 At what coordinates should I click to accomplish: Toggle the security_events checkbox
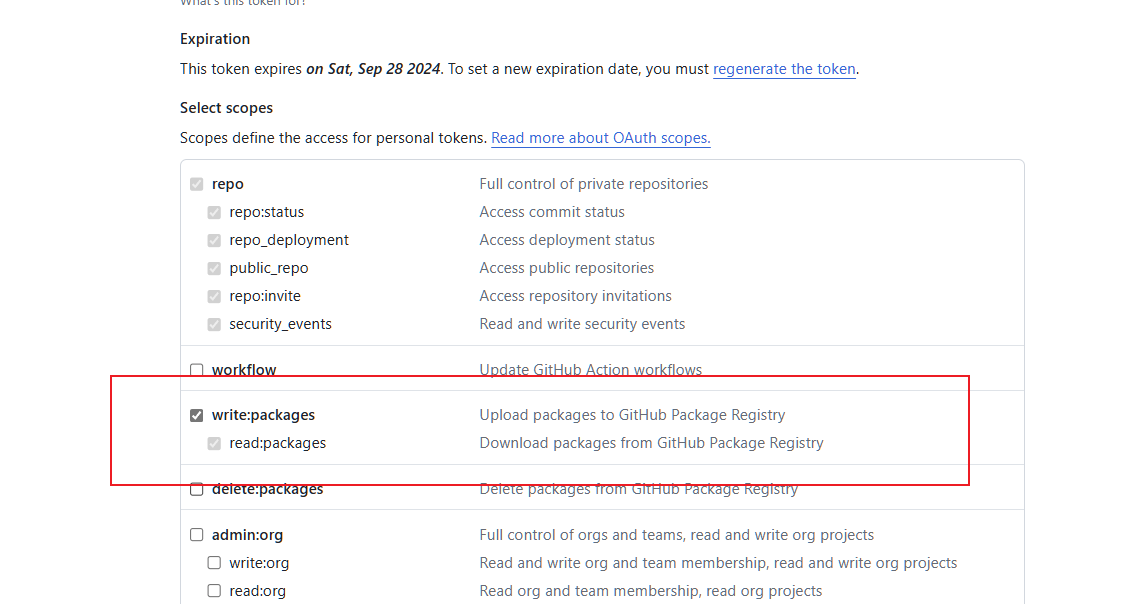(214, 324)
